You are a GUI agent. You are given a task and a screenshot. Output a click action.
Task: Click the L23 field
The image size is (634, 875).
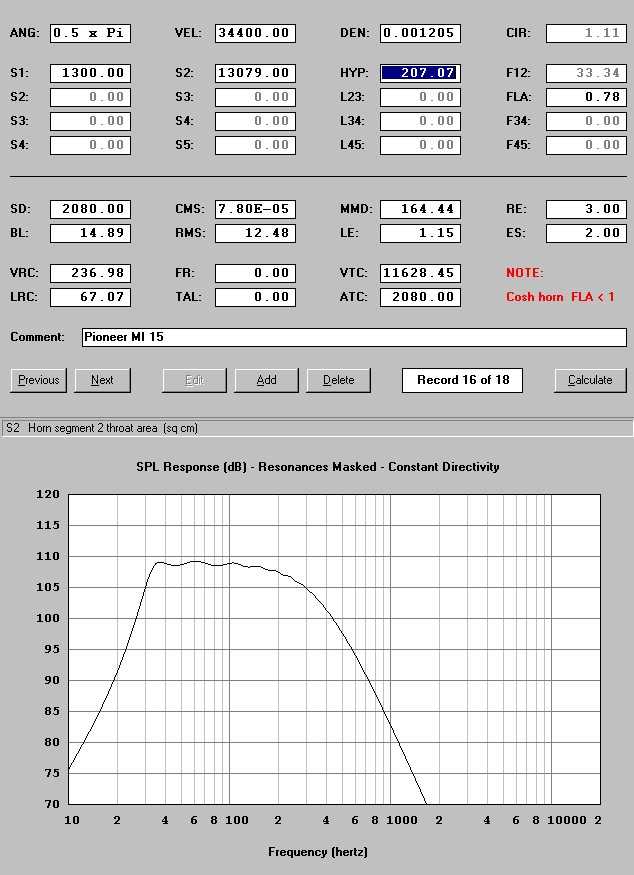point(420,97)
